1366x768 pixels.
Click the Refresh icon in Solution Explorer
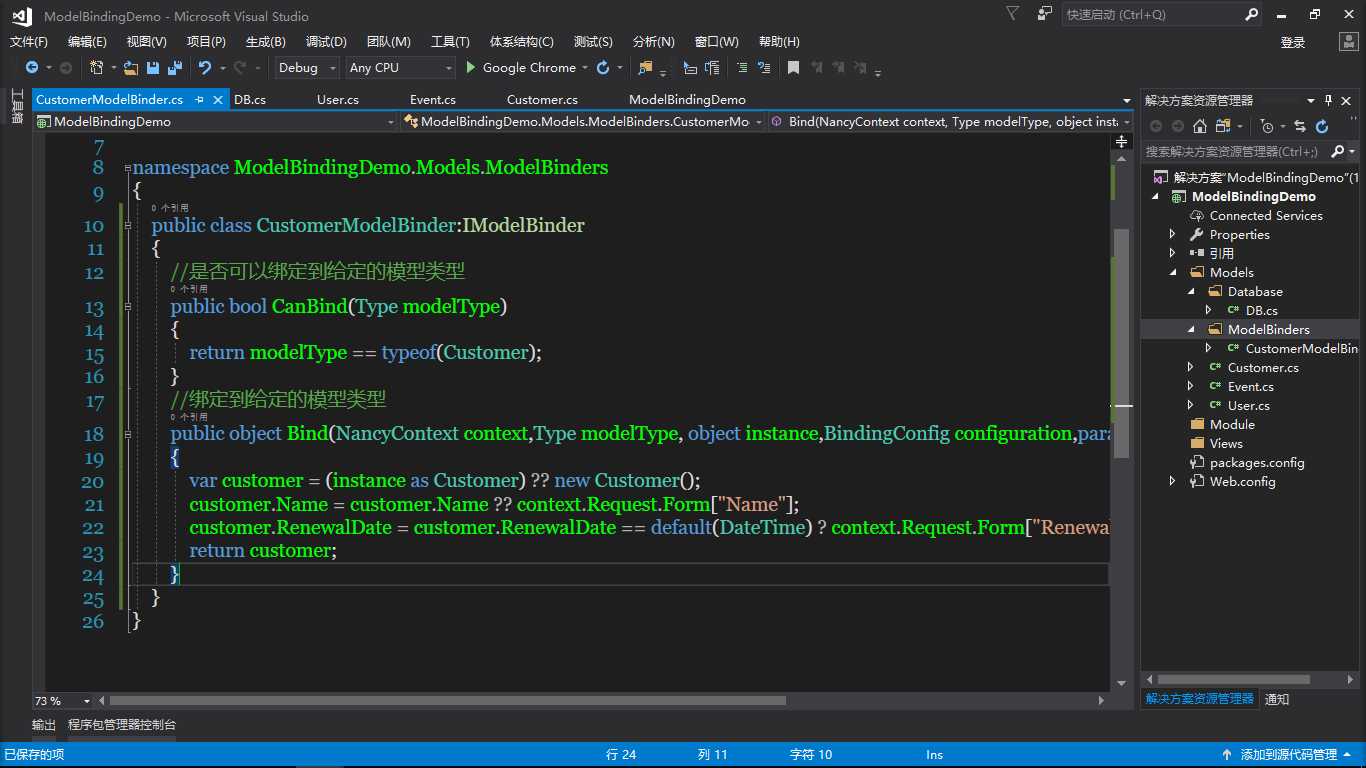point(1322,126)
